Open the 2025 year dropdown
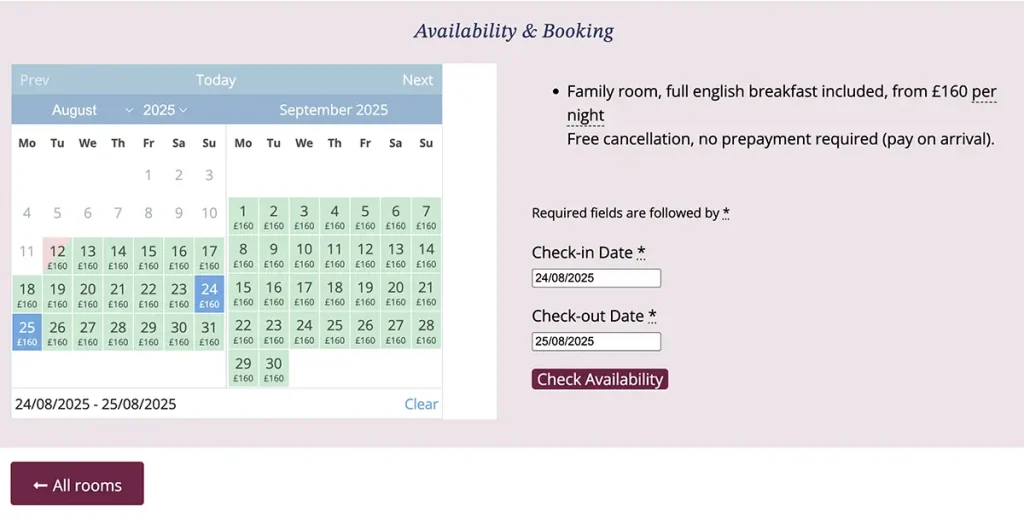 (x=165, y=110)
